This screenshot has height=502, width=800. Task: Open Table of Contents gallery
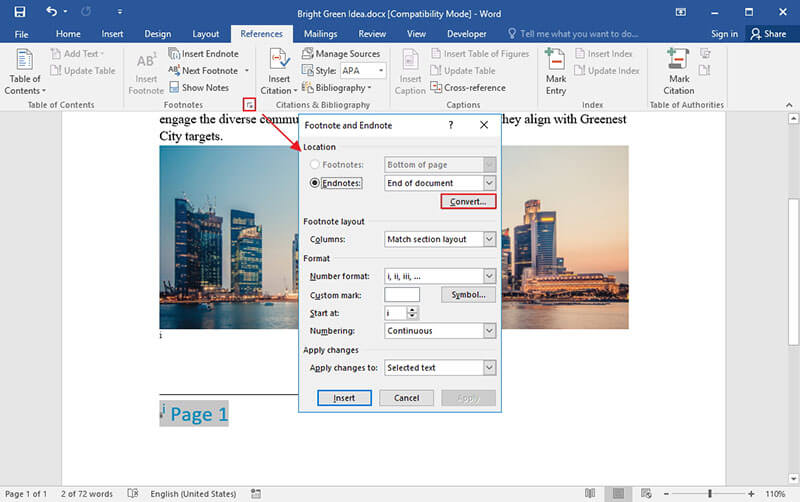tap(24, 72)
